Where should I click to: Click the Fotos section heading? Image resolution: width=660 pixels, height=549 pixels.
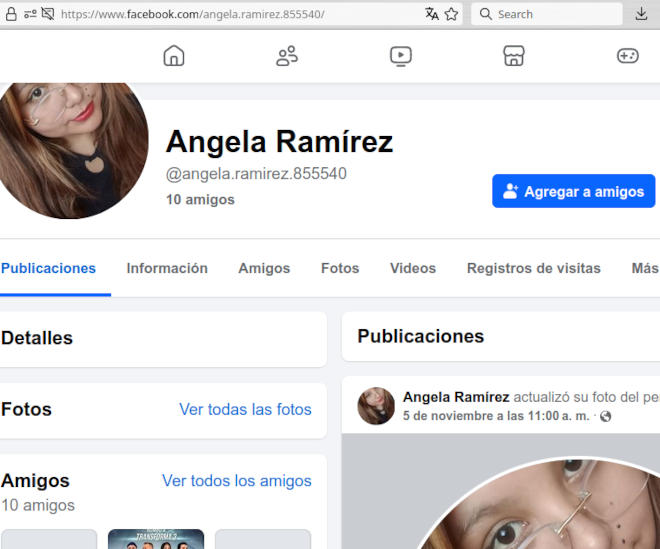tap(27, 409)
